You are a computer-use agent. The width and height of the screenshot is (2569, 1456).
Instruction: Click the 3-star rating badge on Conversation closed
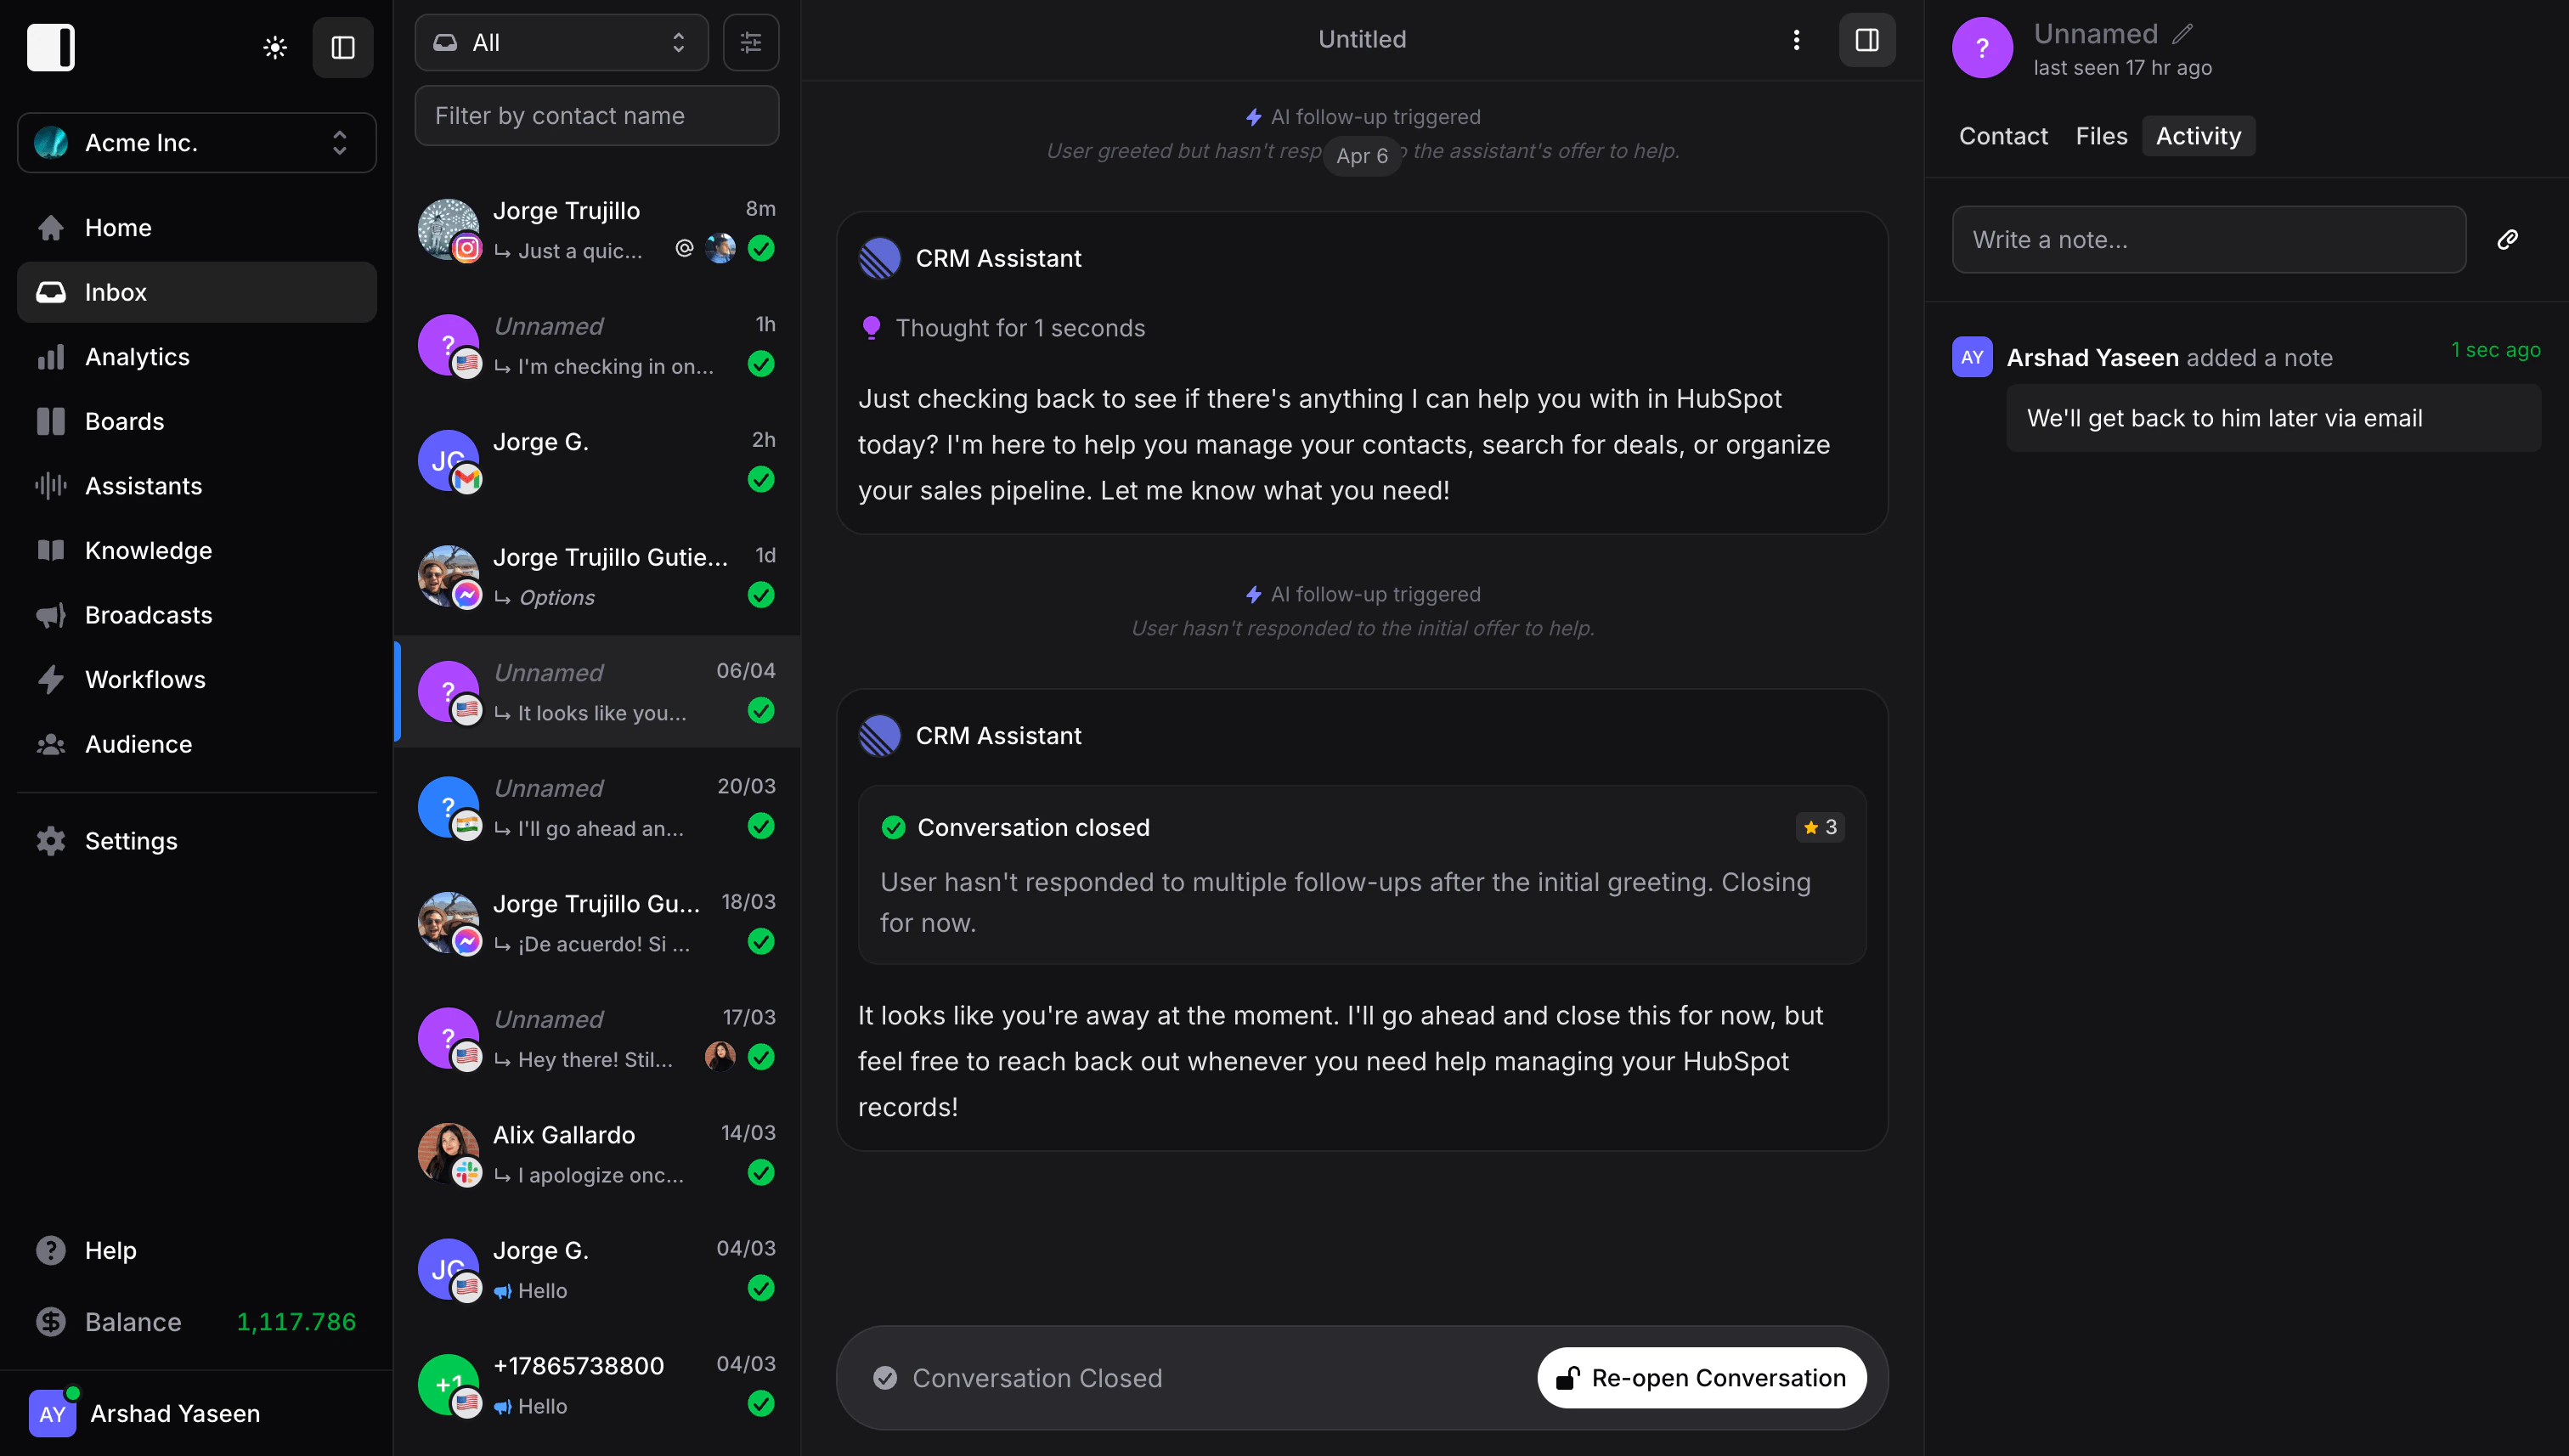pos(1819,827)
